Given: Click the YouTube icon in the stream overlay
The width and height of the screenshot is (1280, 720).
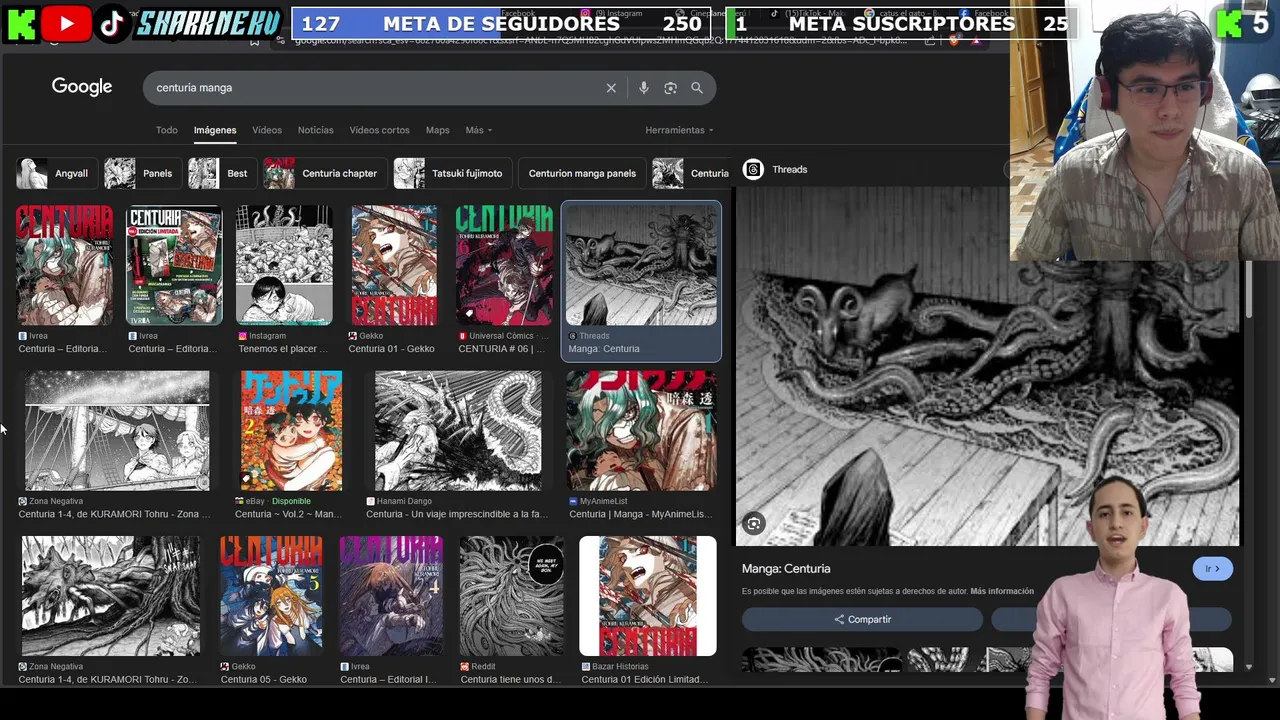Looking at the screenshot, I should (x=67, y=23).
